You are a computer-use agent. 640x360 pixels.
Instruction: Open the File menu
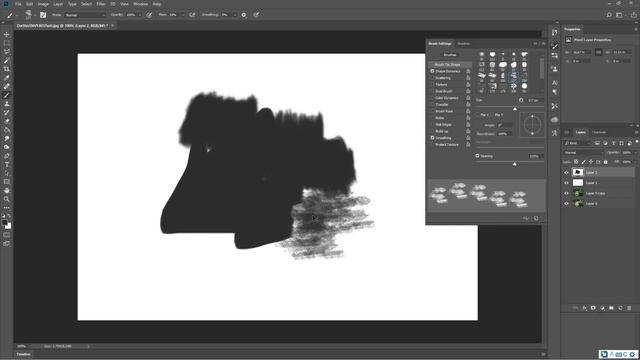point(18,4)
